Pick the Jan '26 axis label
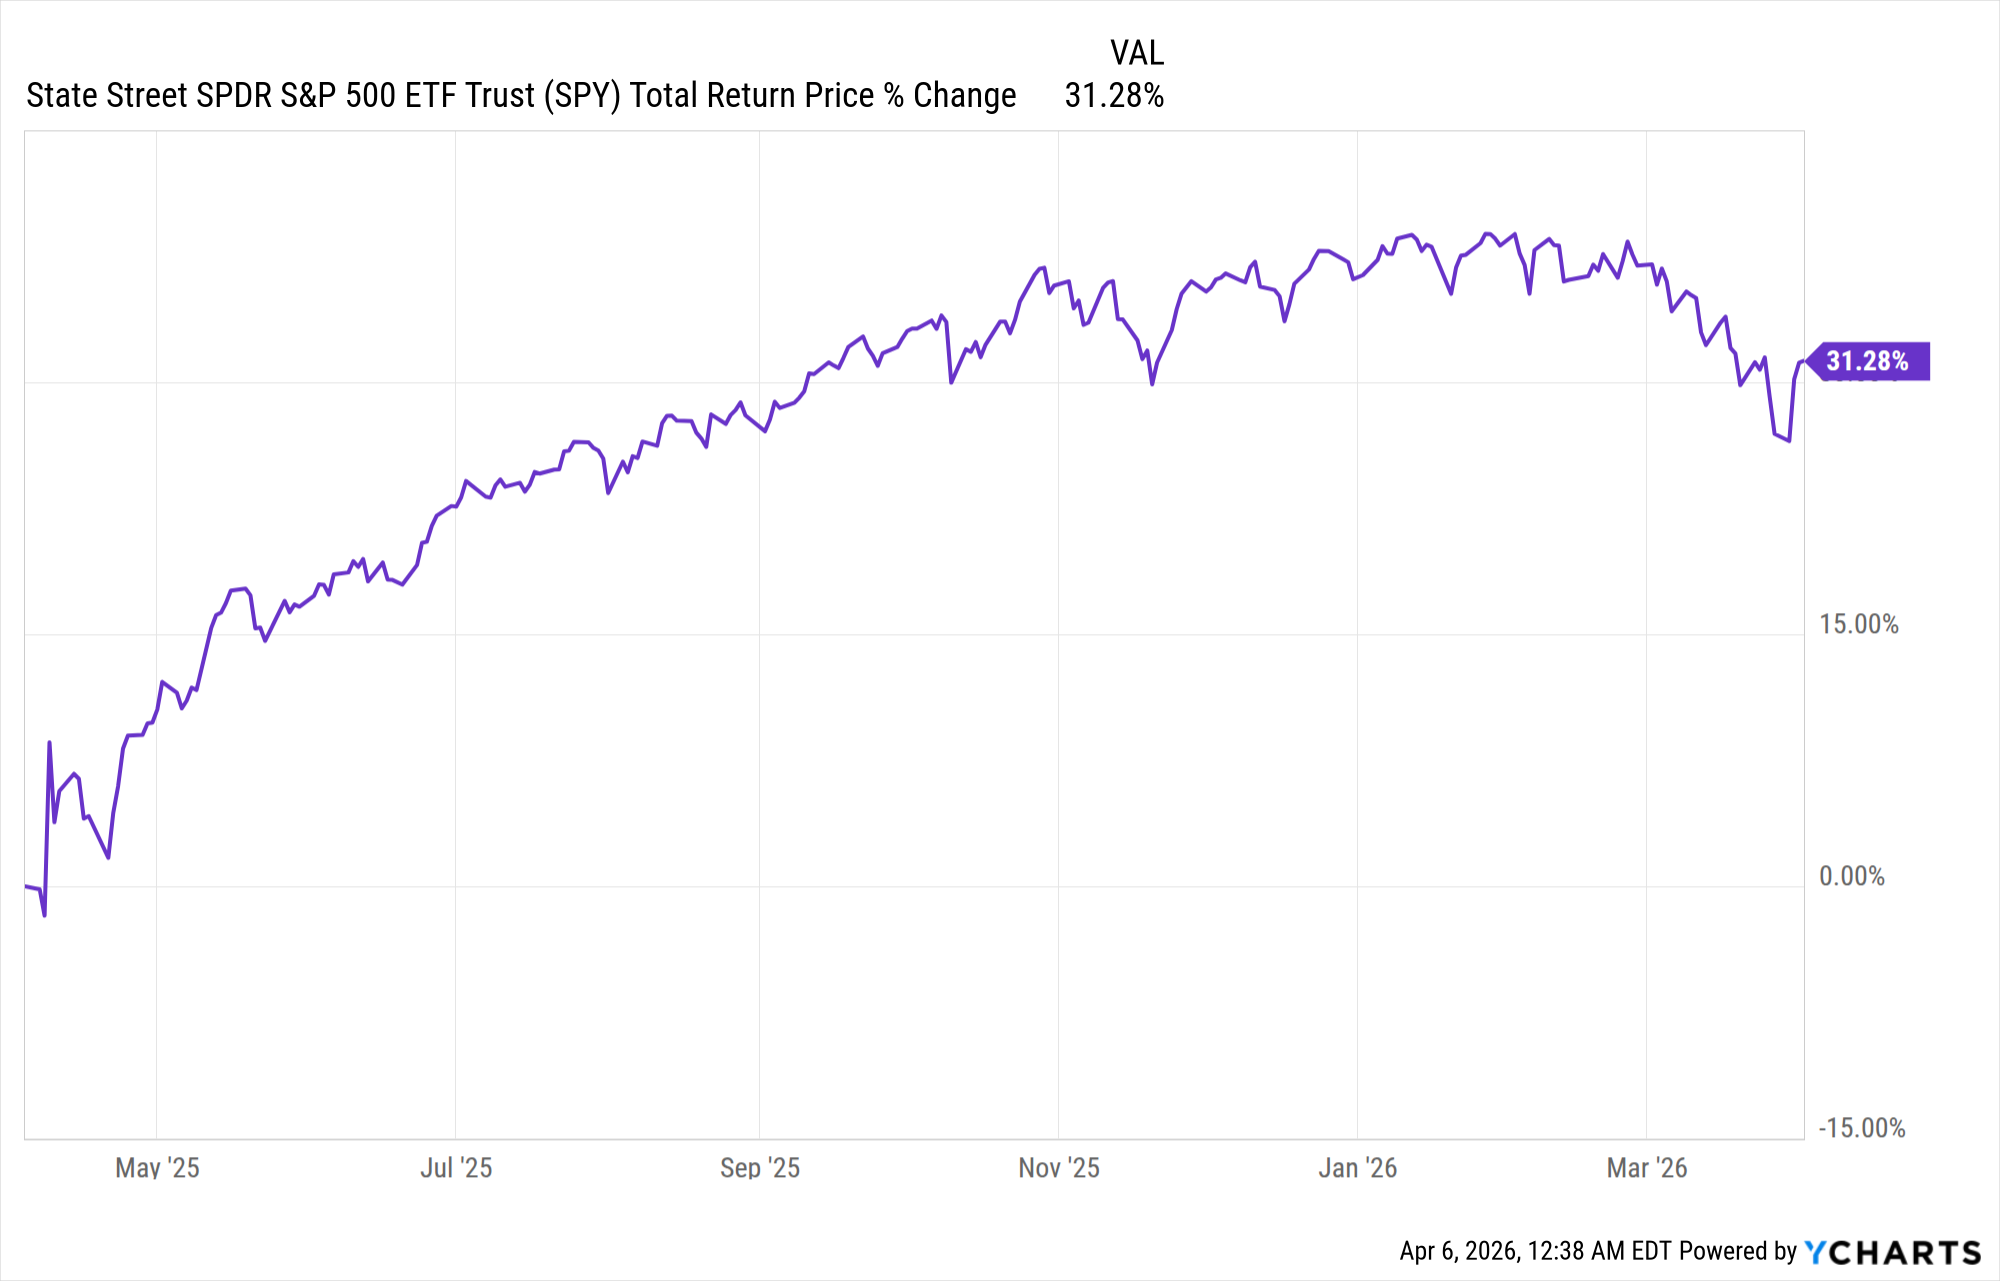This screenshot has height=1281, width=2000. coord(1357,1168)
